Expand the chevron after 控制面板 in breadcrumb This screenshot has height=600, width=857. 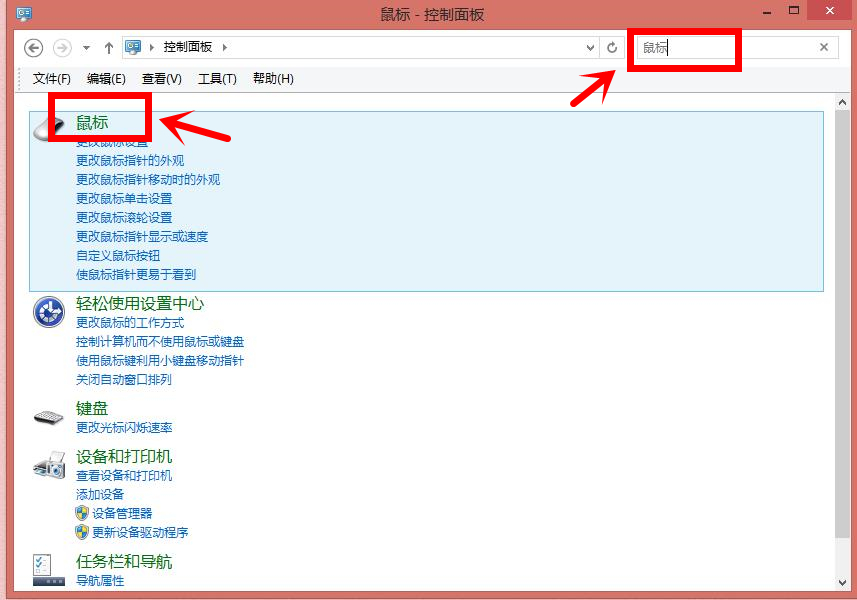tap(225, 47)
